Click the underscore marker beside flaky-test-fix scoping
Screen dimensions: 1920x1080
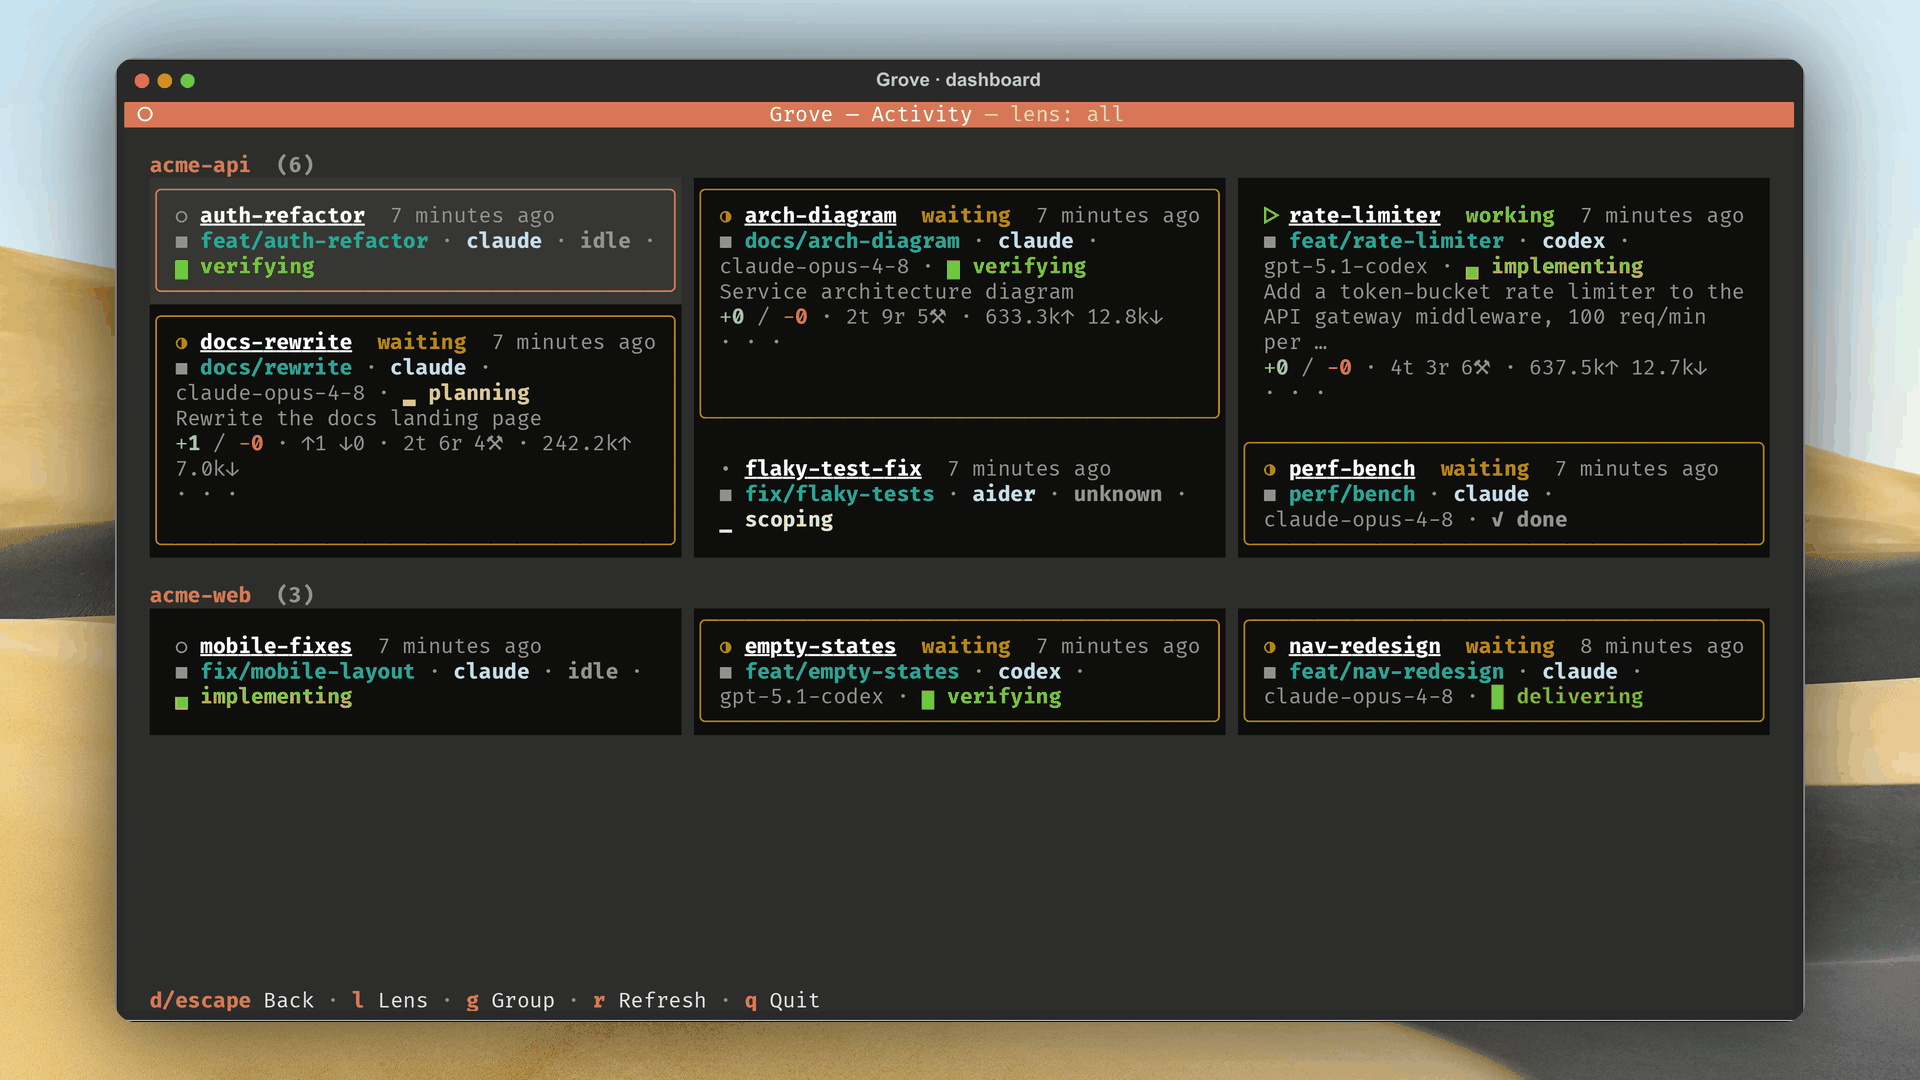[725, 530]
